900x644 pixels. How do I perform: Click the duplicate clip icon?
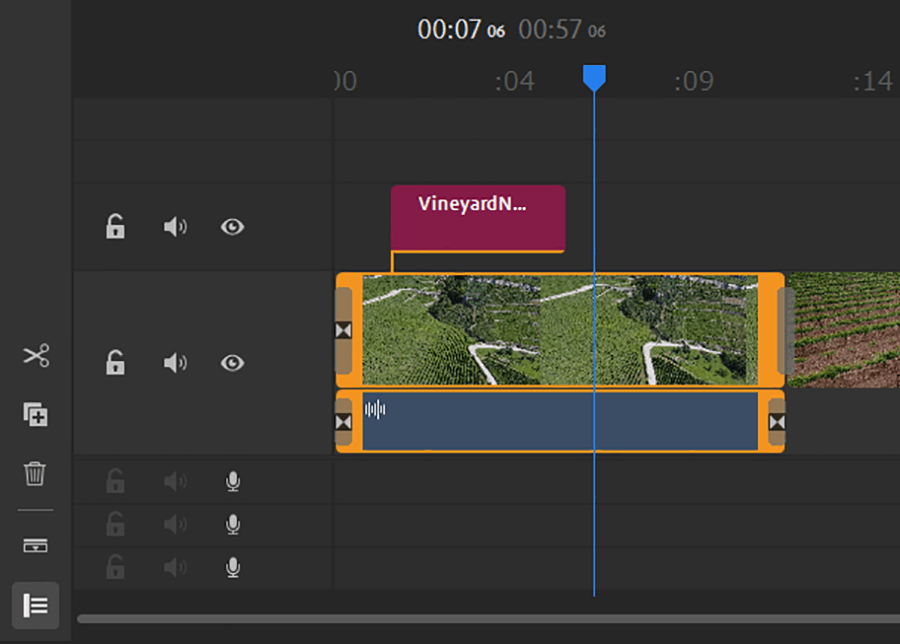(x=36, y=414)
